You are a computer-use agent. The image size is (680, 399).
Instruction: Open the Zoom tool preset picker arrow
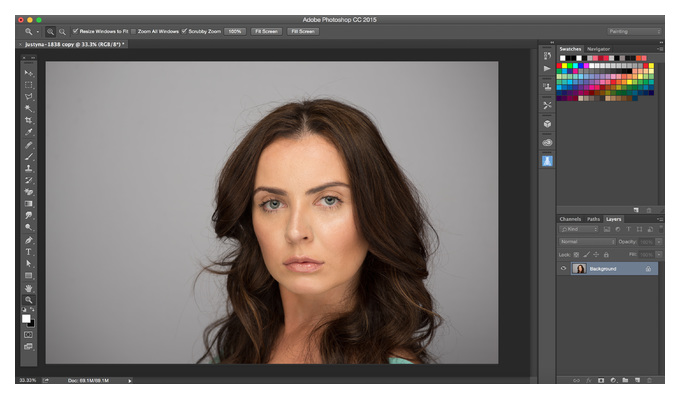[38, 32]
